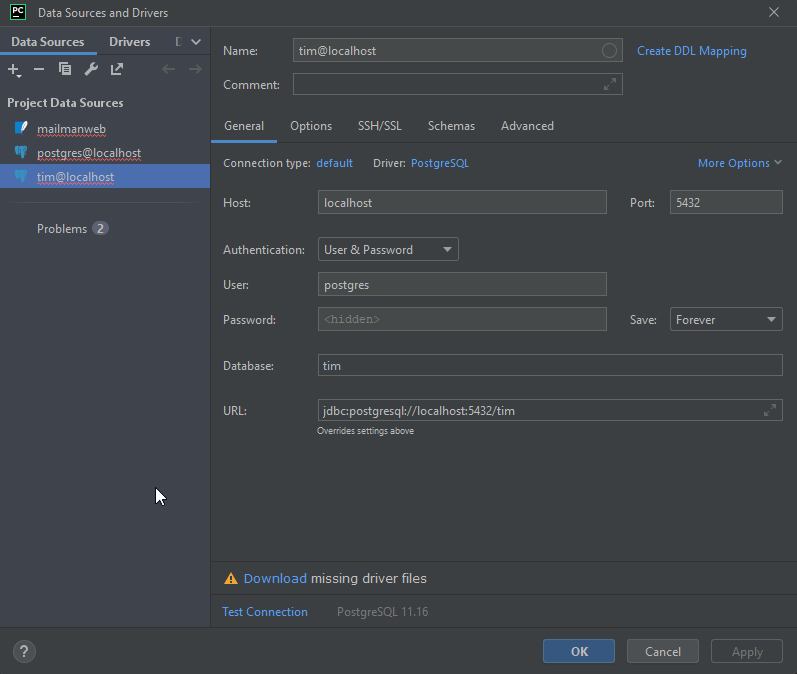
Task: Open the Save password dropdown
Action: (726, 319)
